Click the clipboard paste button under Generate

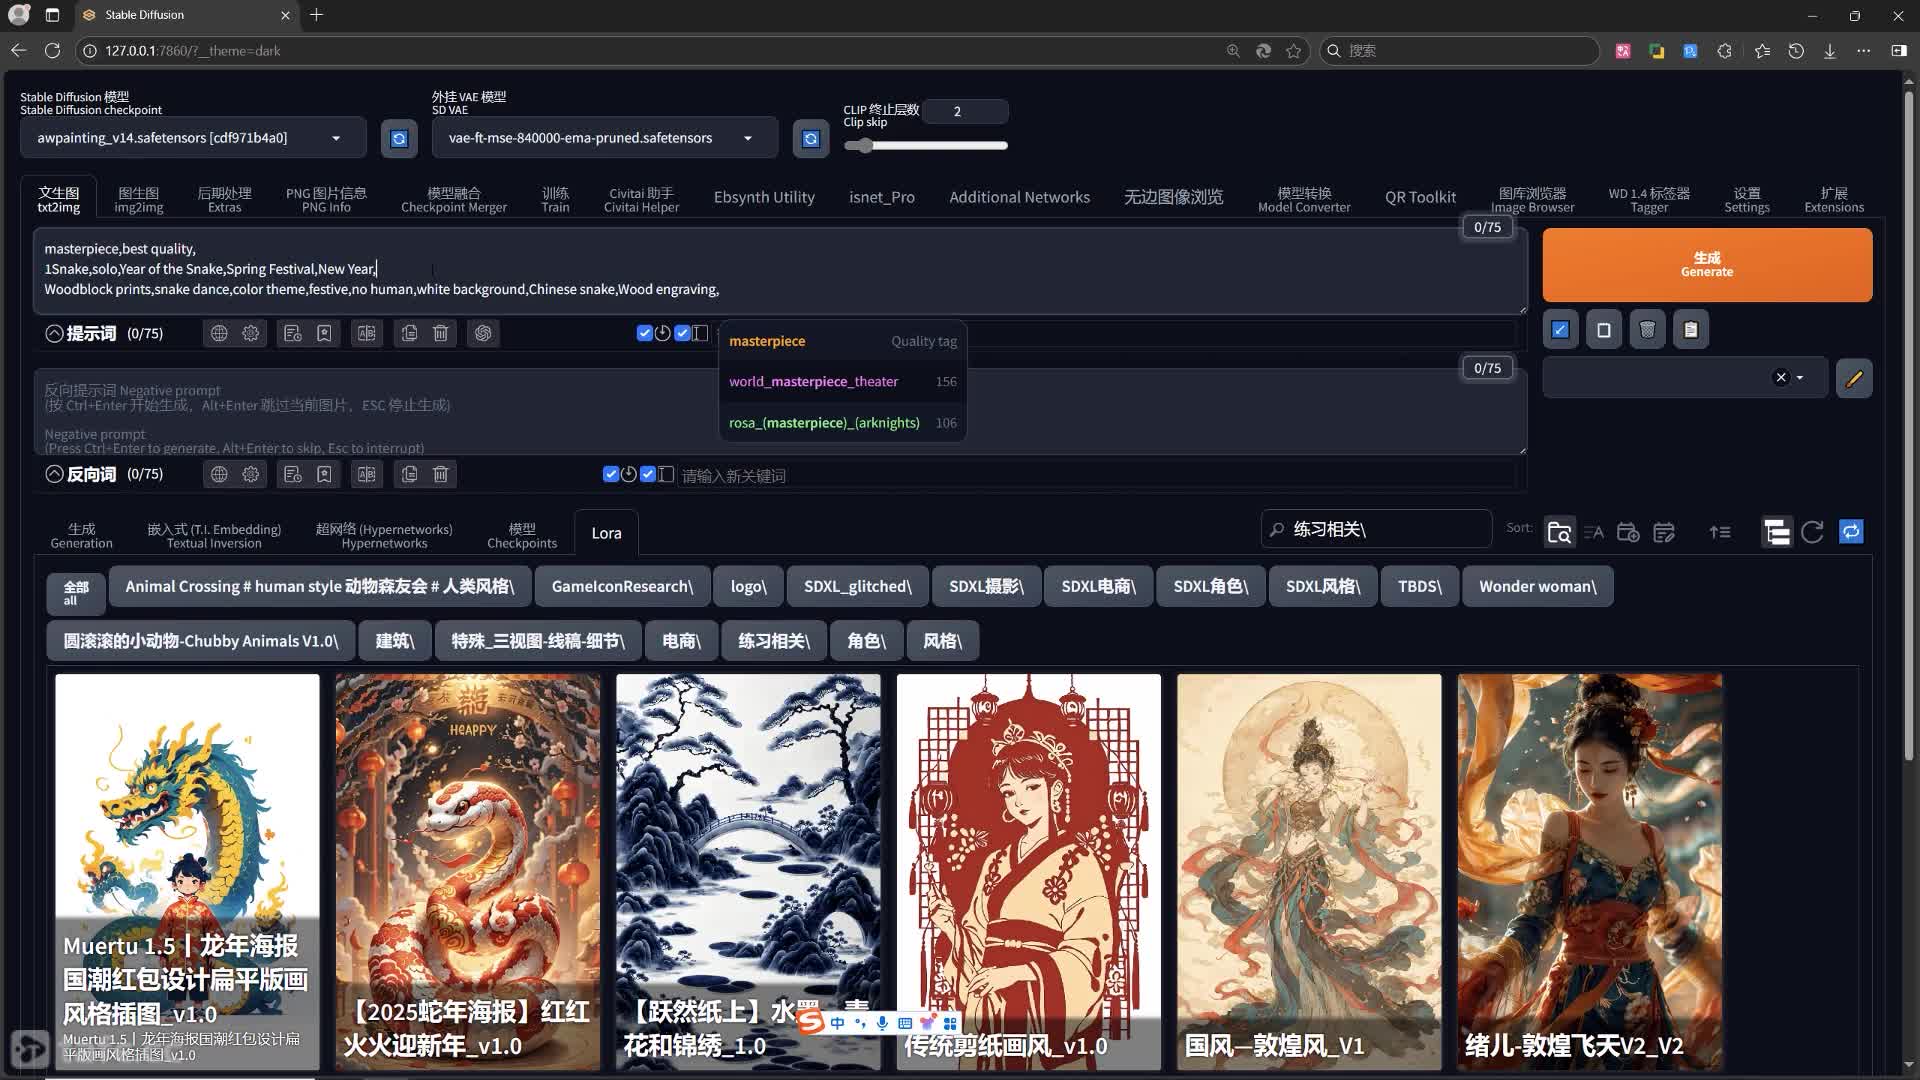click(x=1691, y=330)
